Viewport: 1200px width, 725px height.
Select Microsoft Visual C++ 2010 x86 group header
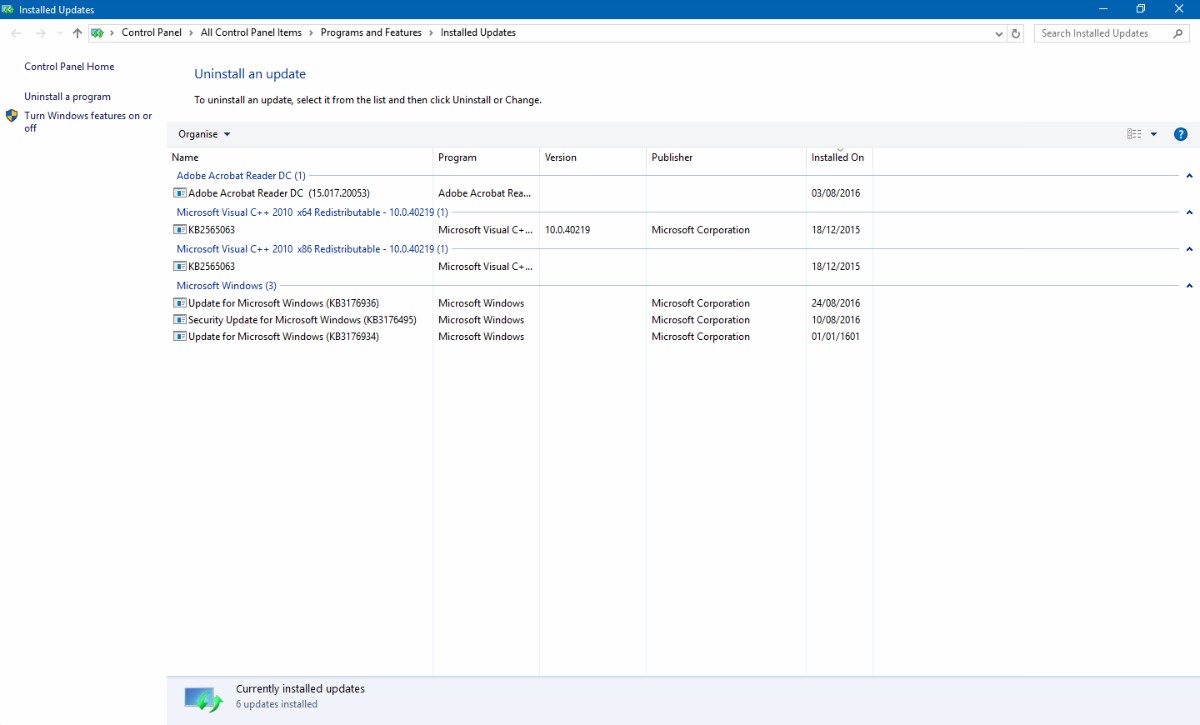tap(312, 249)
